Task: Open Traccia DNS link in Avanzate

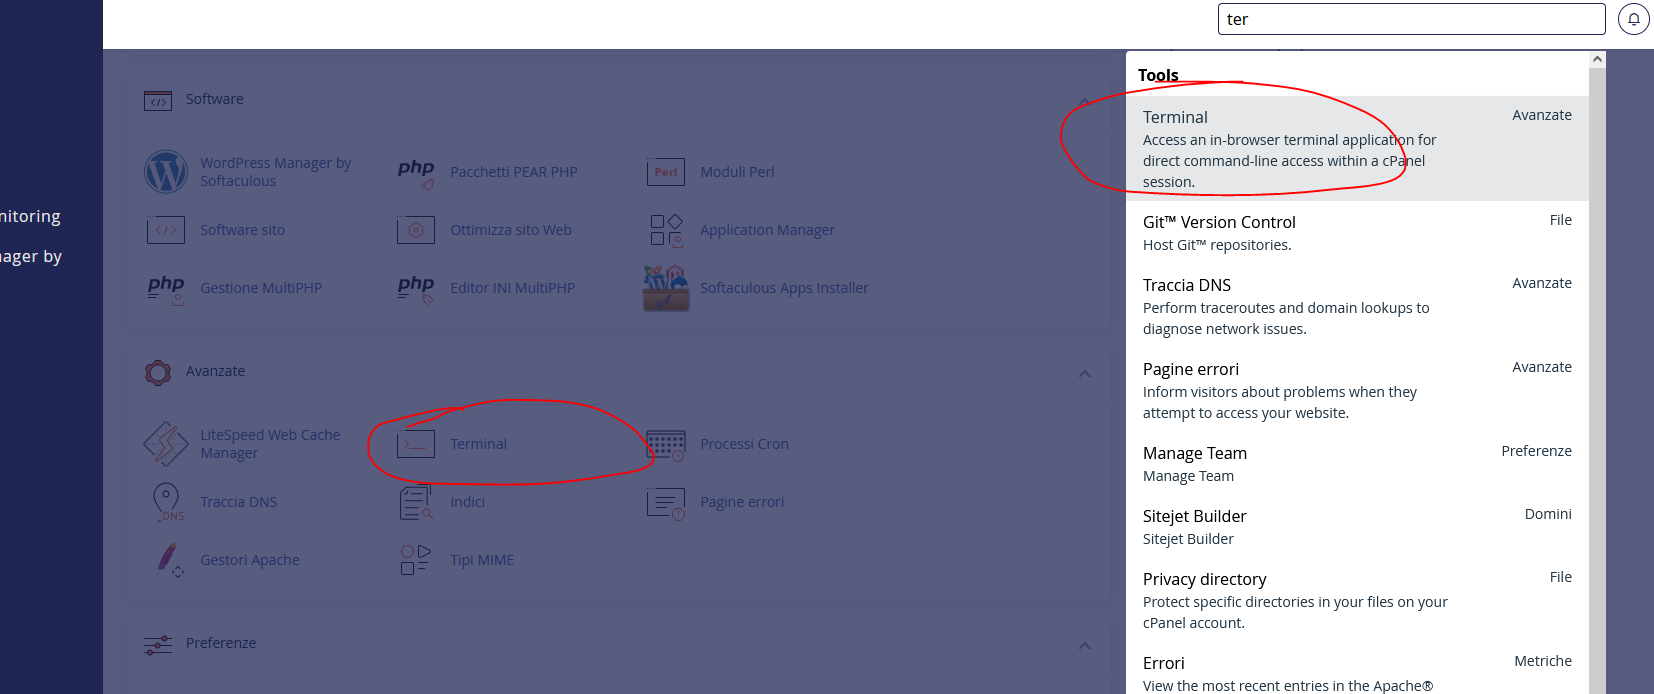Action: [238, 502]
